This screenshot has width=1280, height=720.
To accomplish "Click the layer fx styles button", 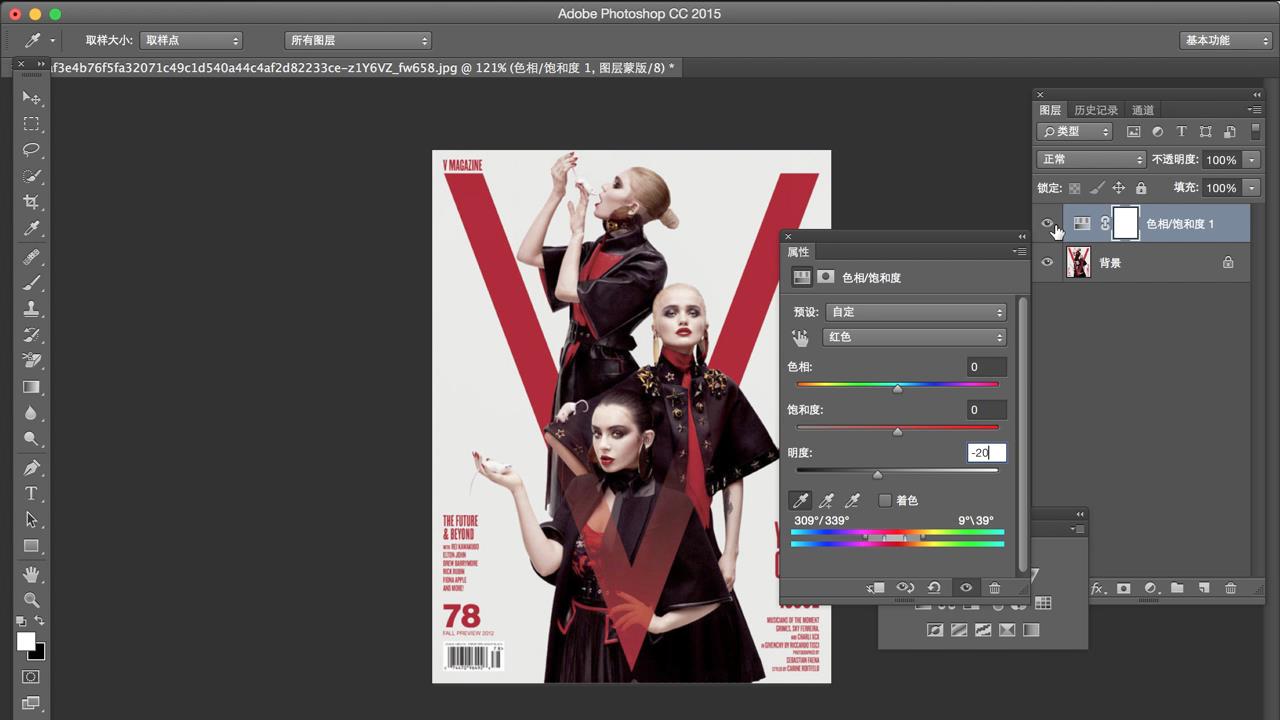I will point(1097,588).
